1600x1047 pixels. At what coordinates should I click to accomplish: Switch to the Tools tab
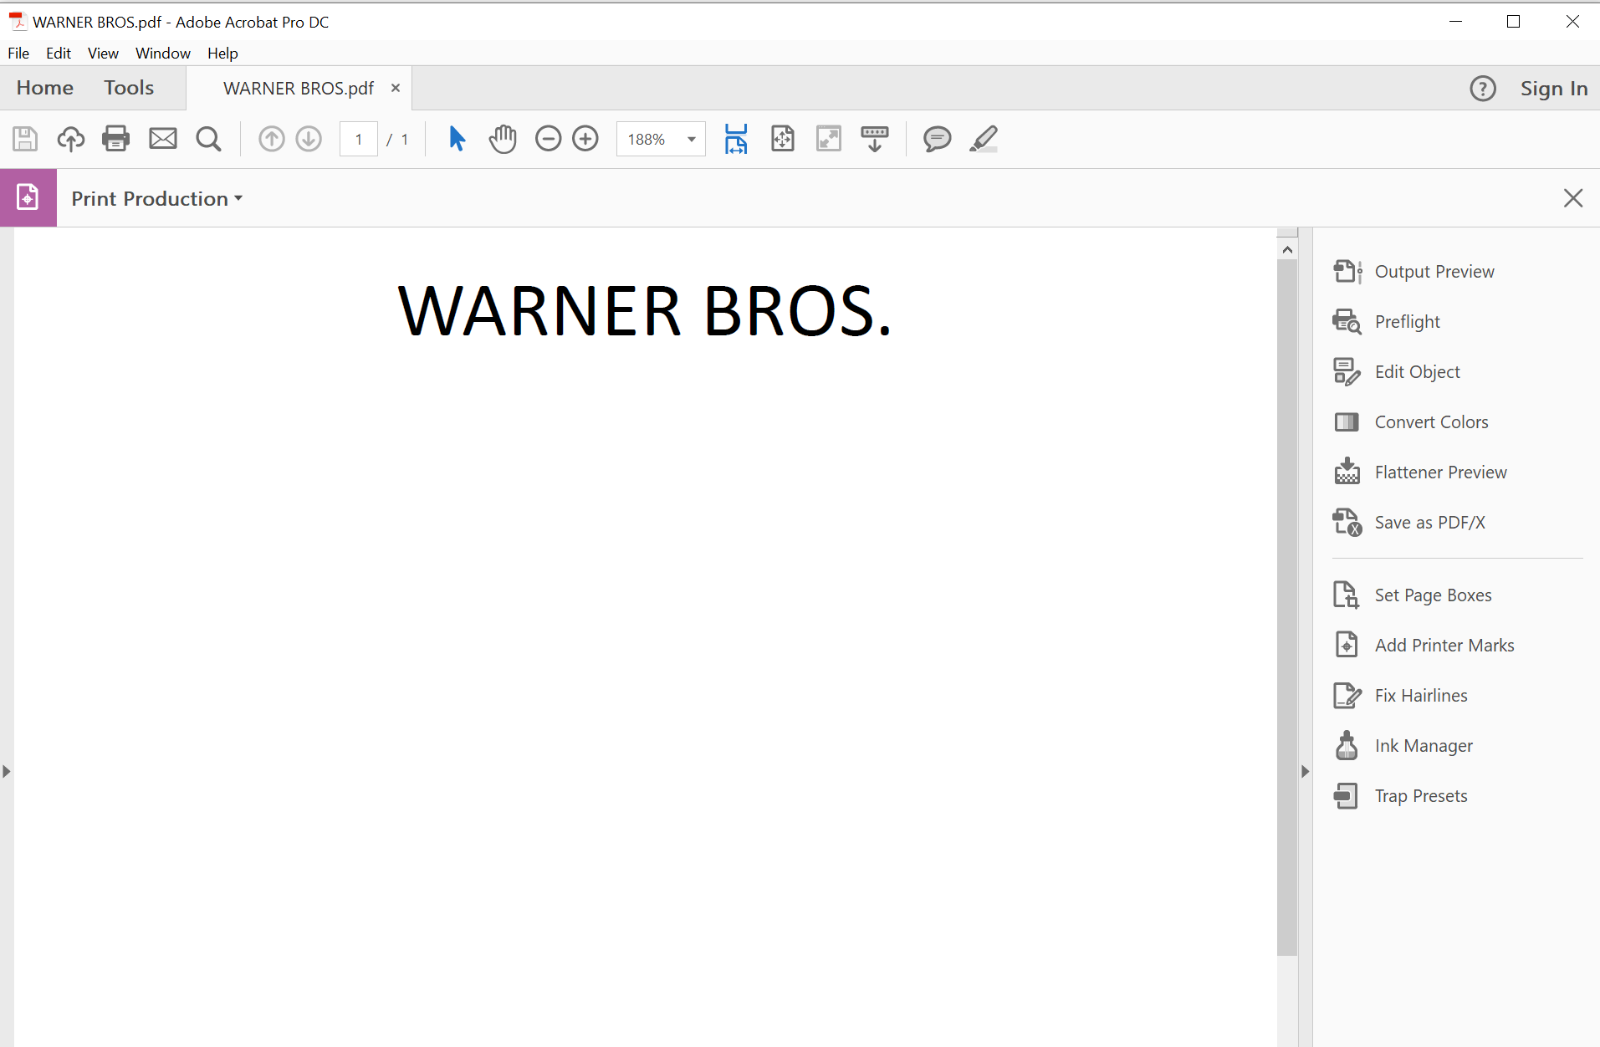point(129,88)
